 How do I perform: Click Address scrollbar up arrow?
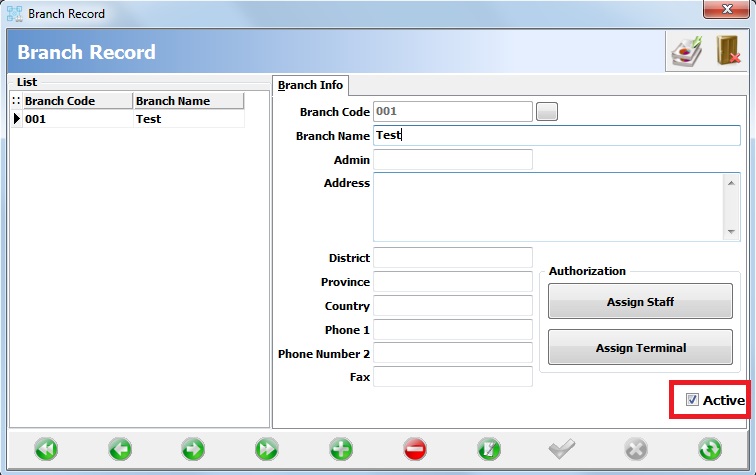tap(731, 183)
